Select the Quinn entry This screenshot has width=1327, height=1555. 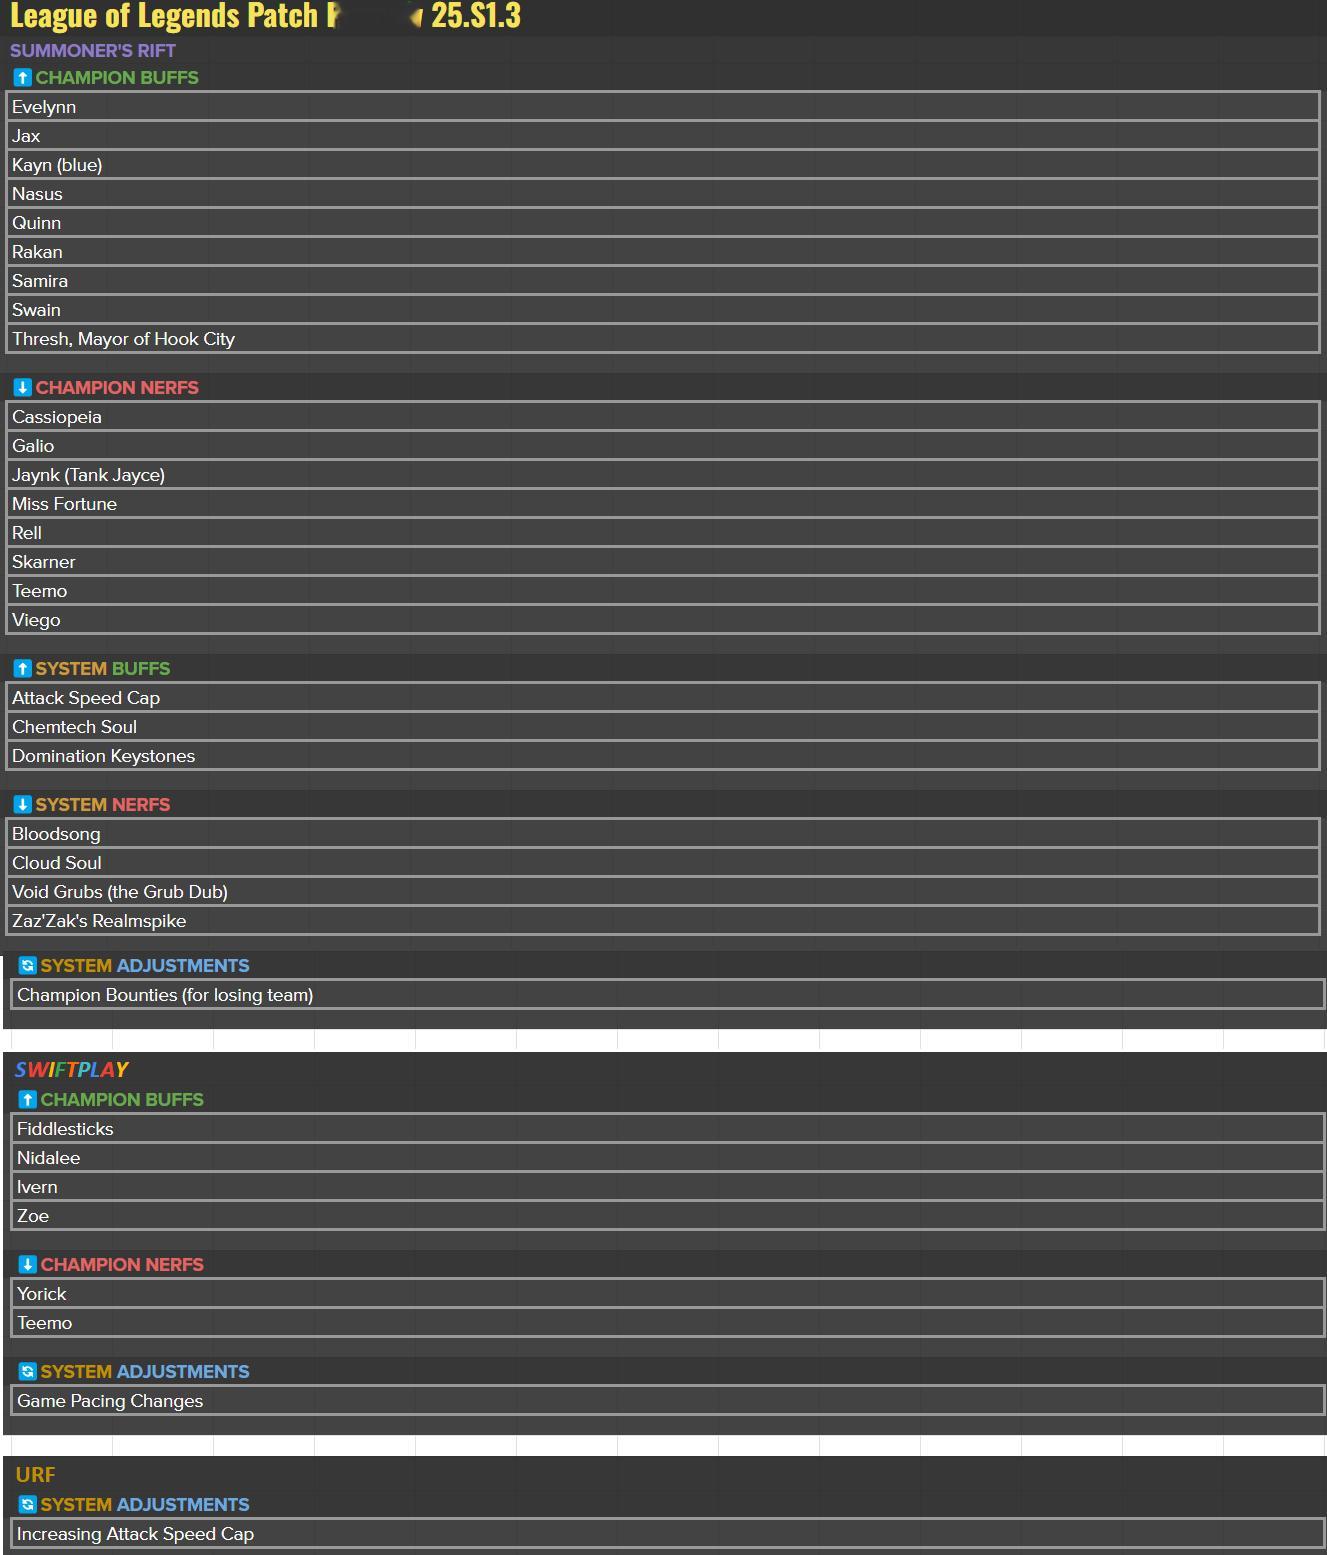[663, 223]
